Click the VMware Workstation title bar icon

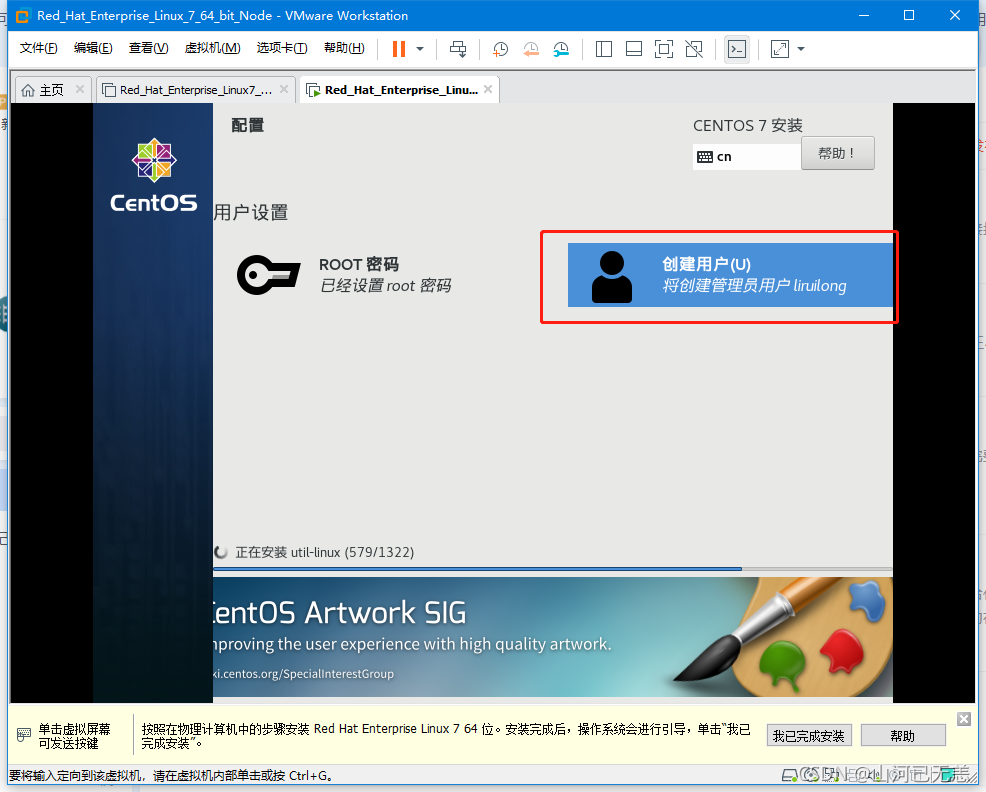(x=23, y=16)
